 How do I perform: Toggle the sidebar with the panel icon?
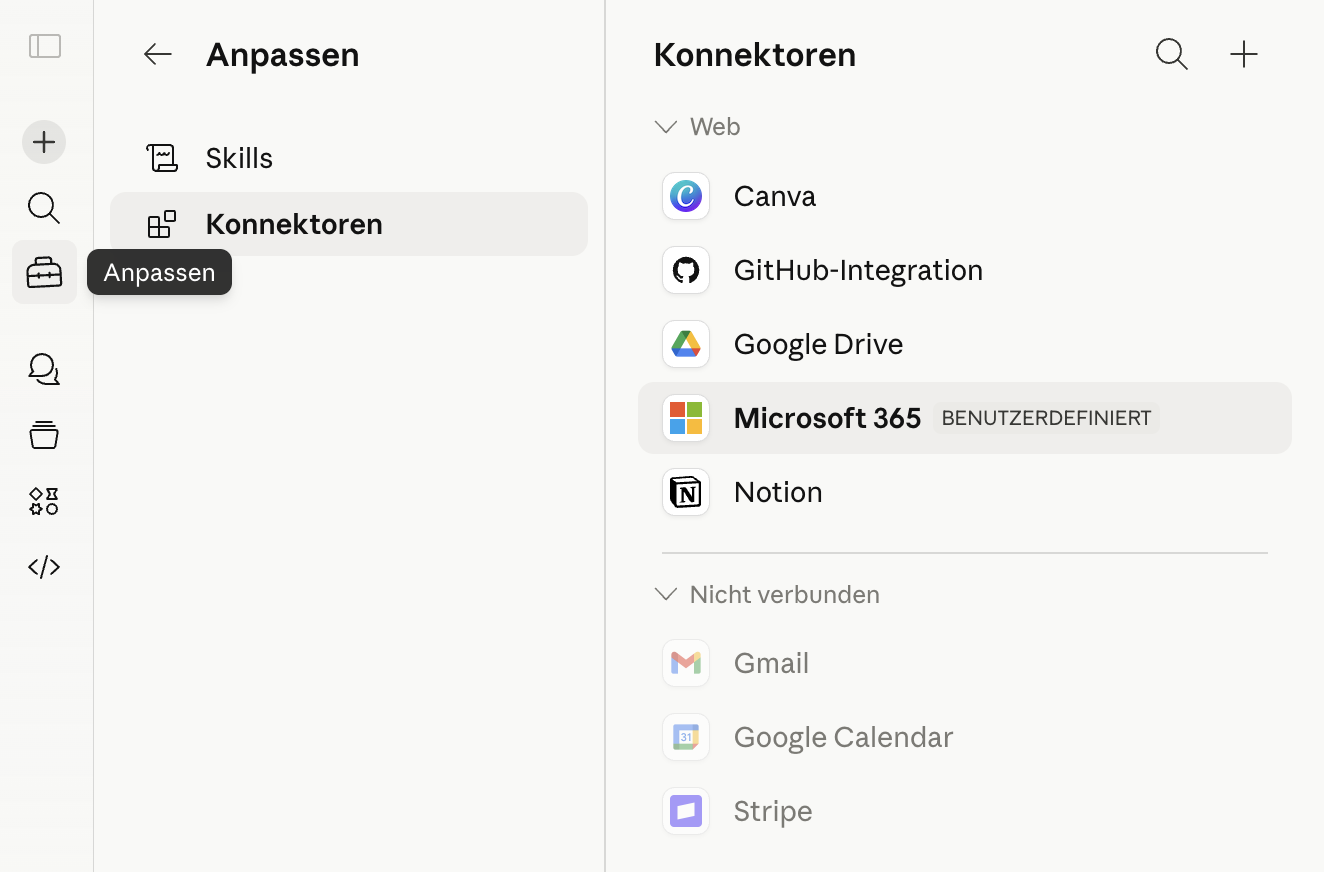45,46
